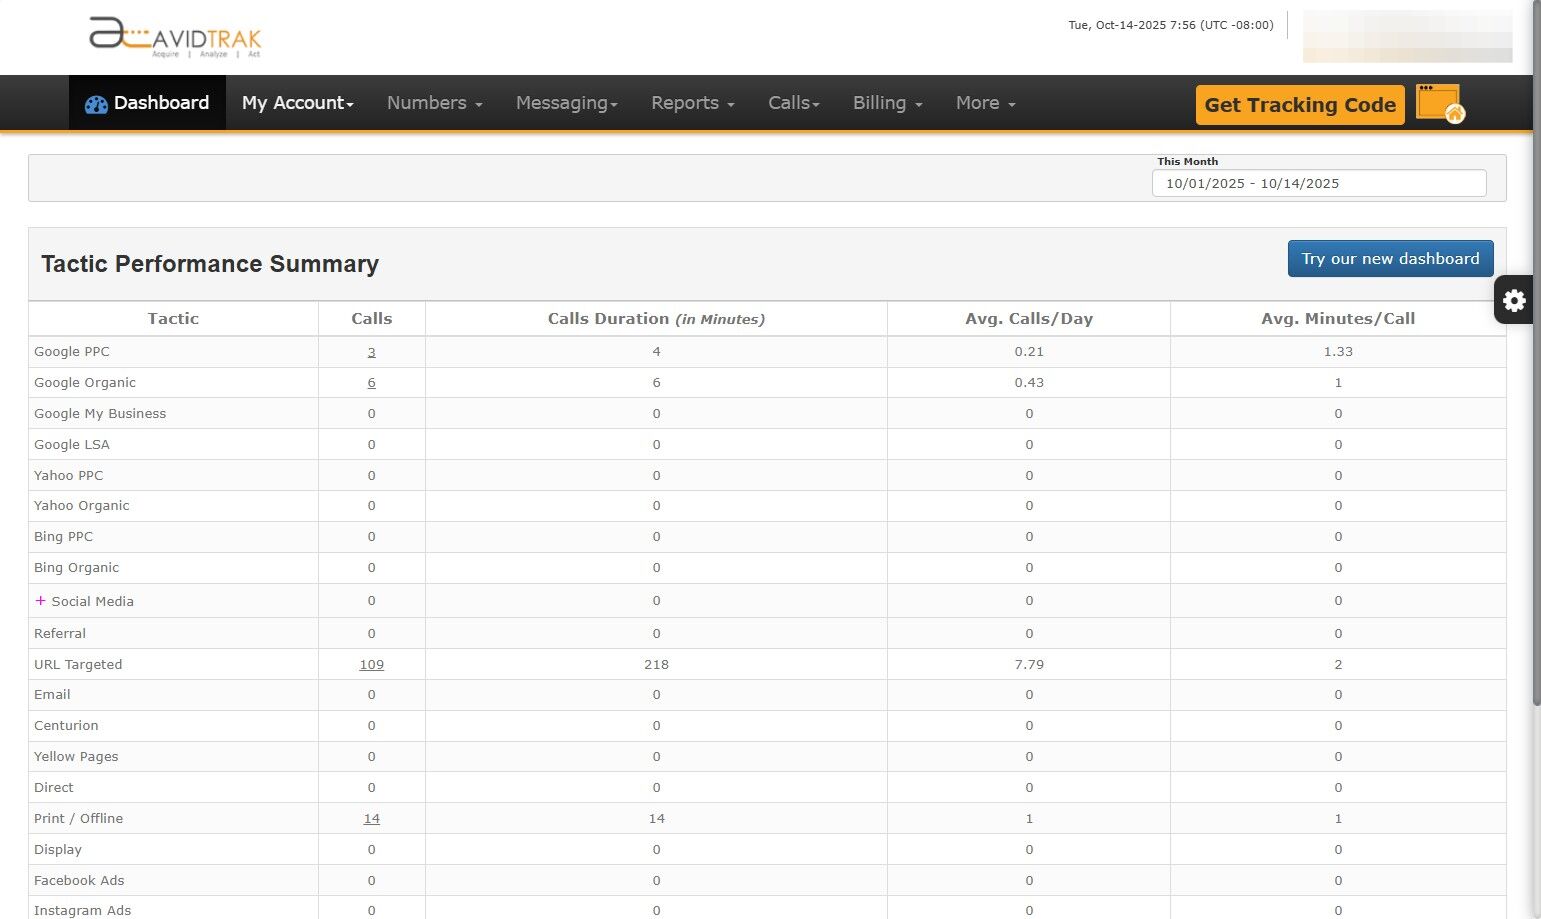Click the Get Tracking Code button

click(1299, 104)
